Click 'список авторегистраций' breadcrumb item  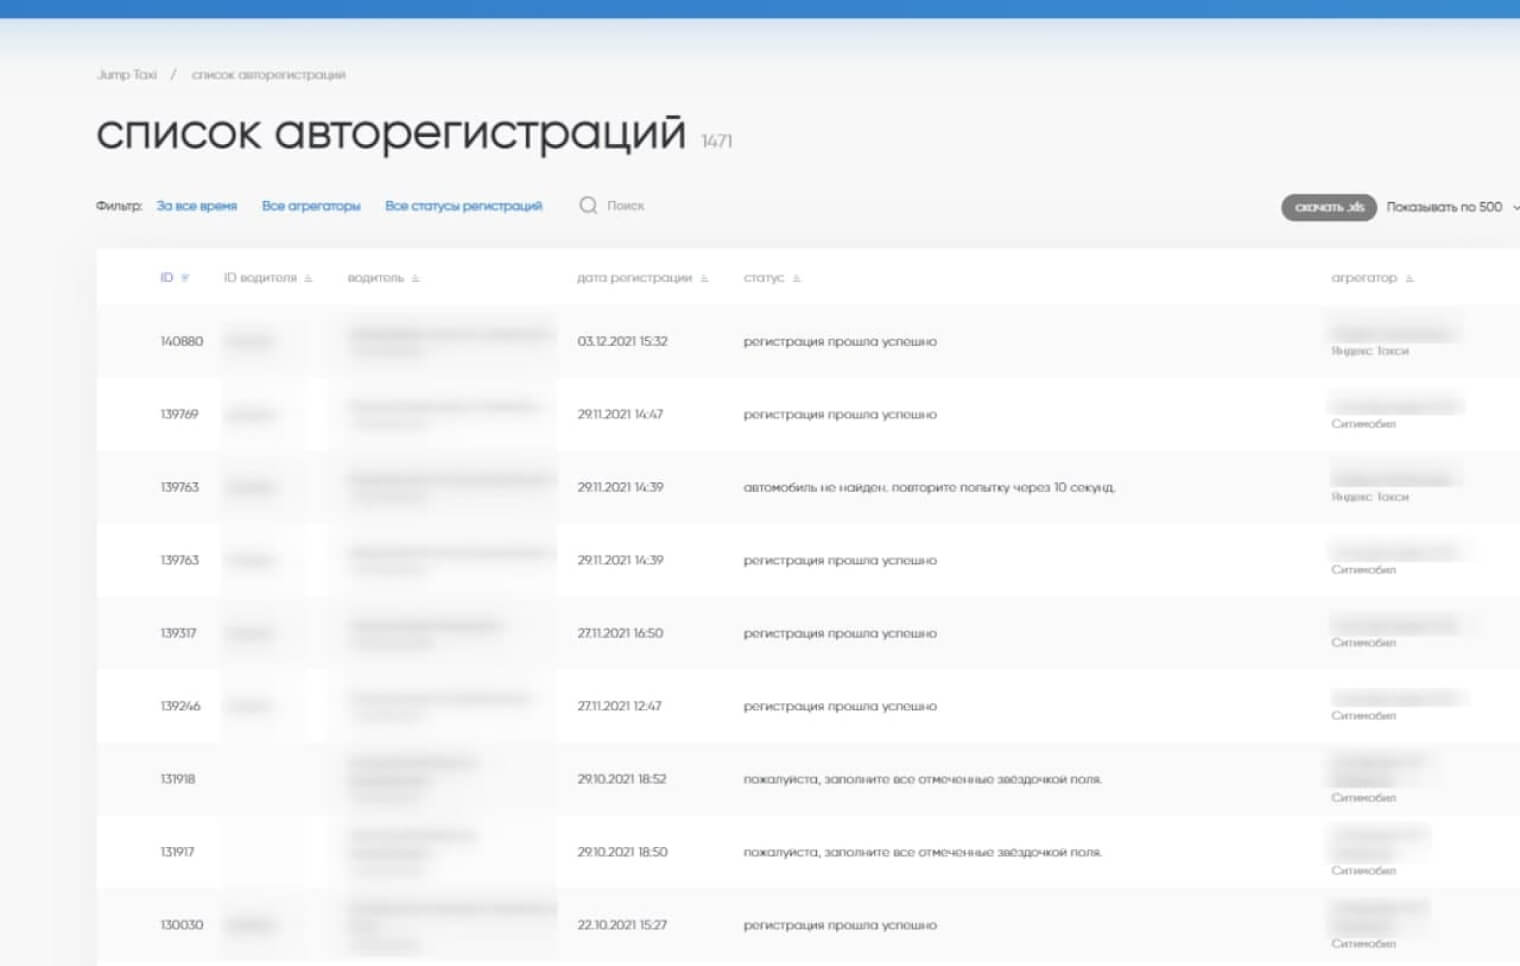pyautogui.click(x=268, y=75)
